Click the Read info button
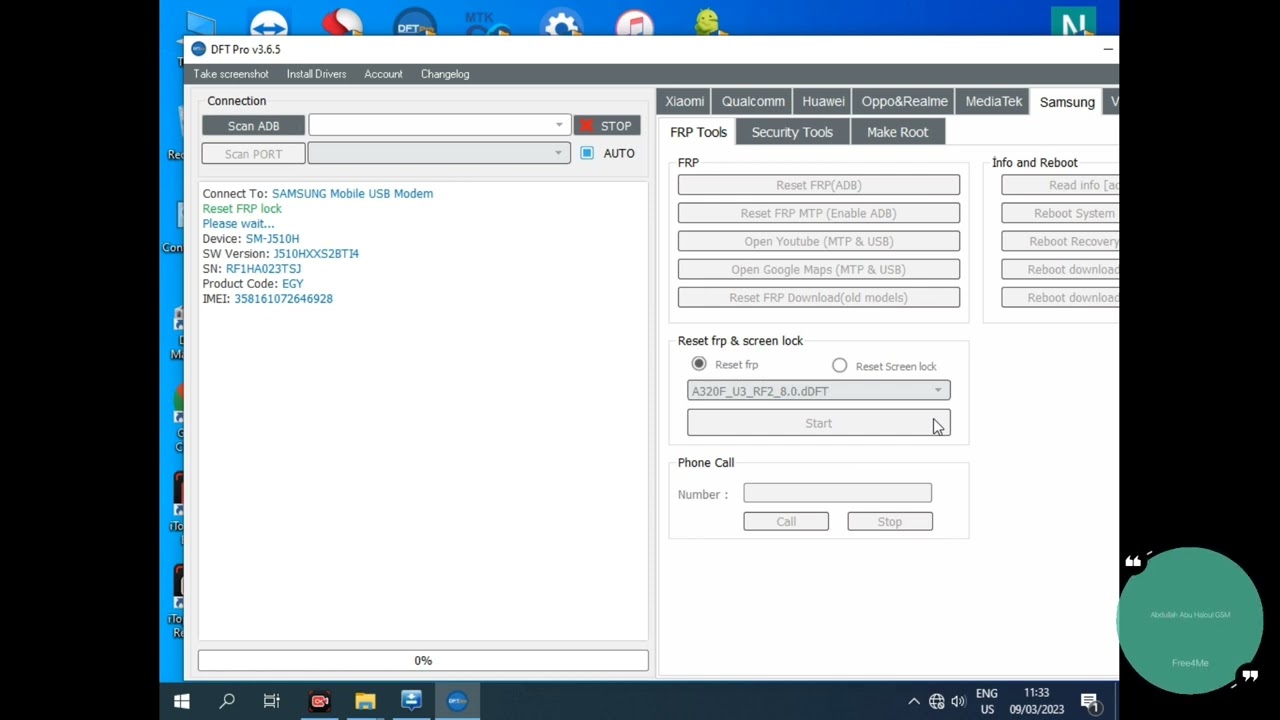 [x=1060, y=185]
